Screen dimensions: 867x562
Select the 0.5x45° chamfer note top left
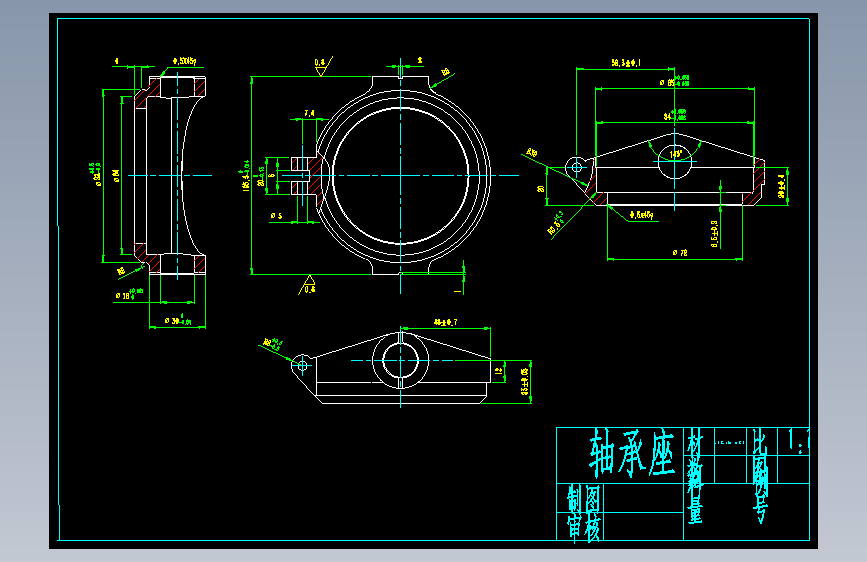tap(184, 61)
